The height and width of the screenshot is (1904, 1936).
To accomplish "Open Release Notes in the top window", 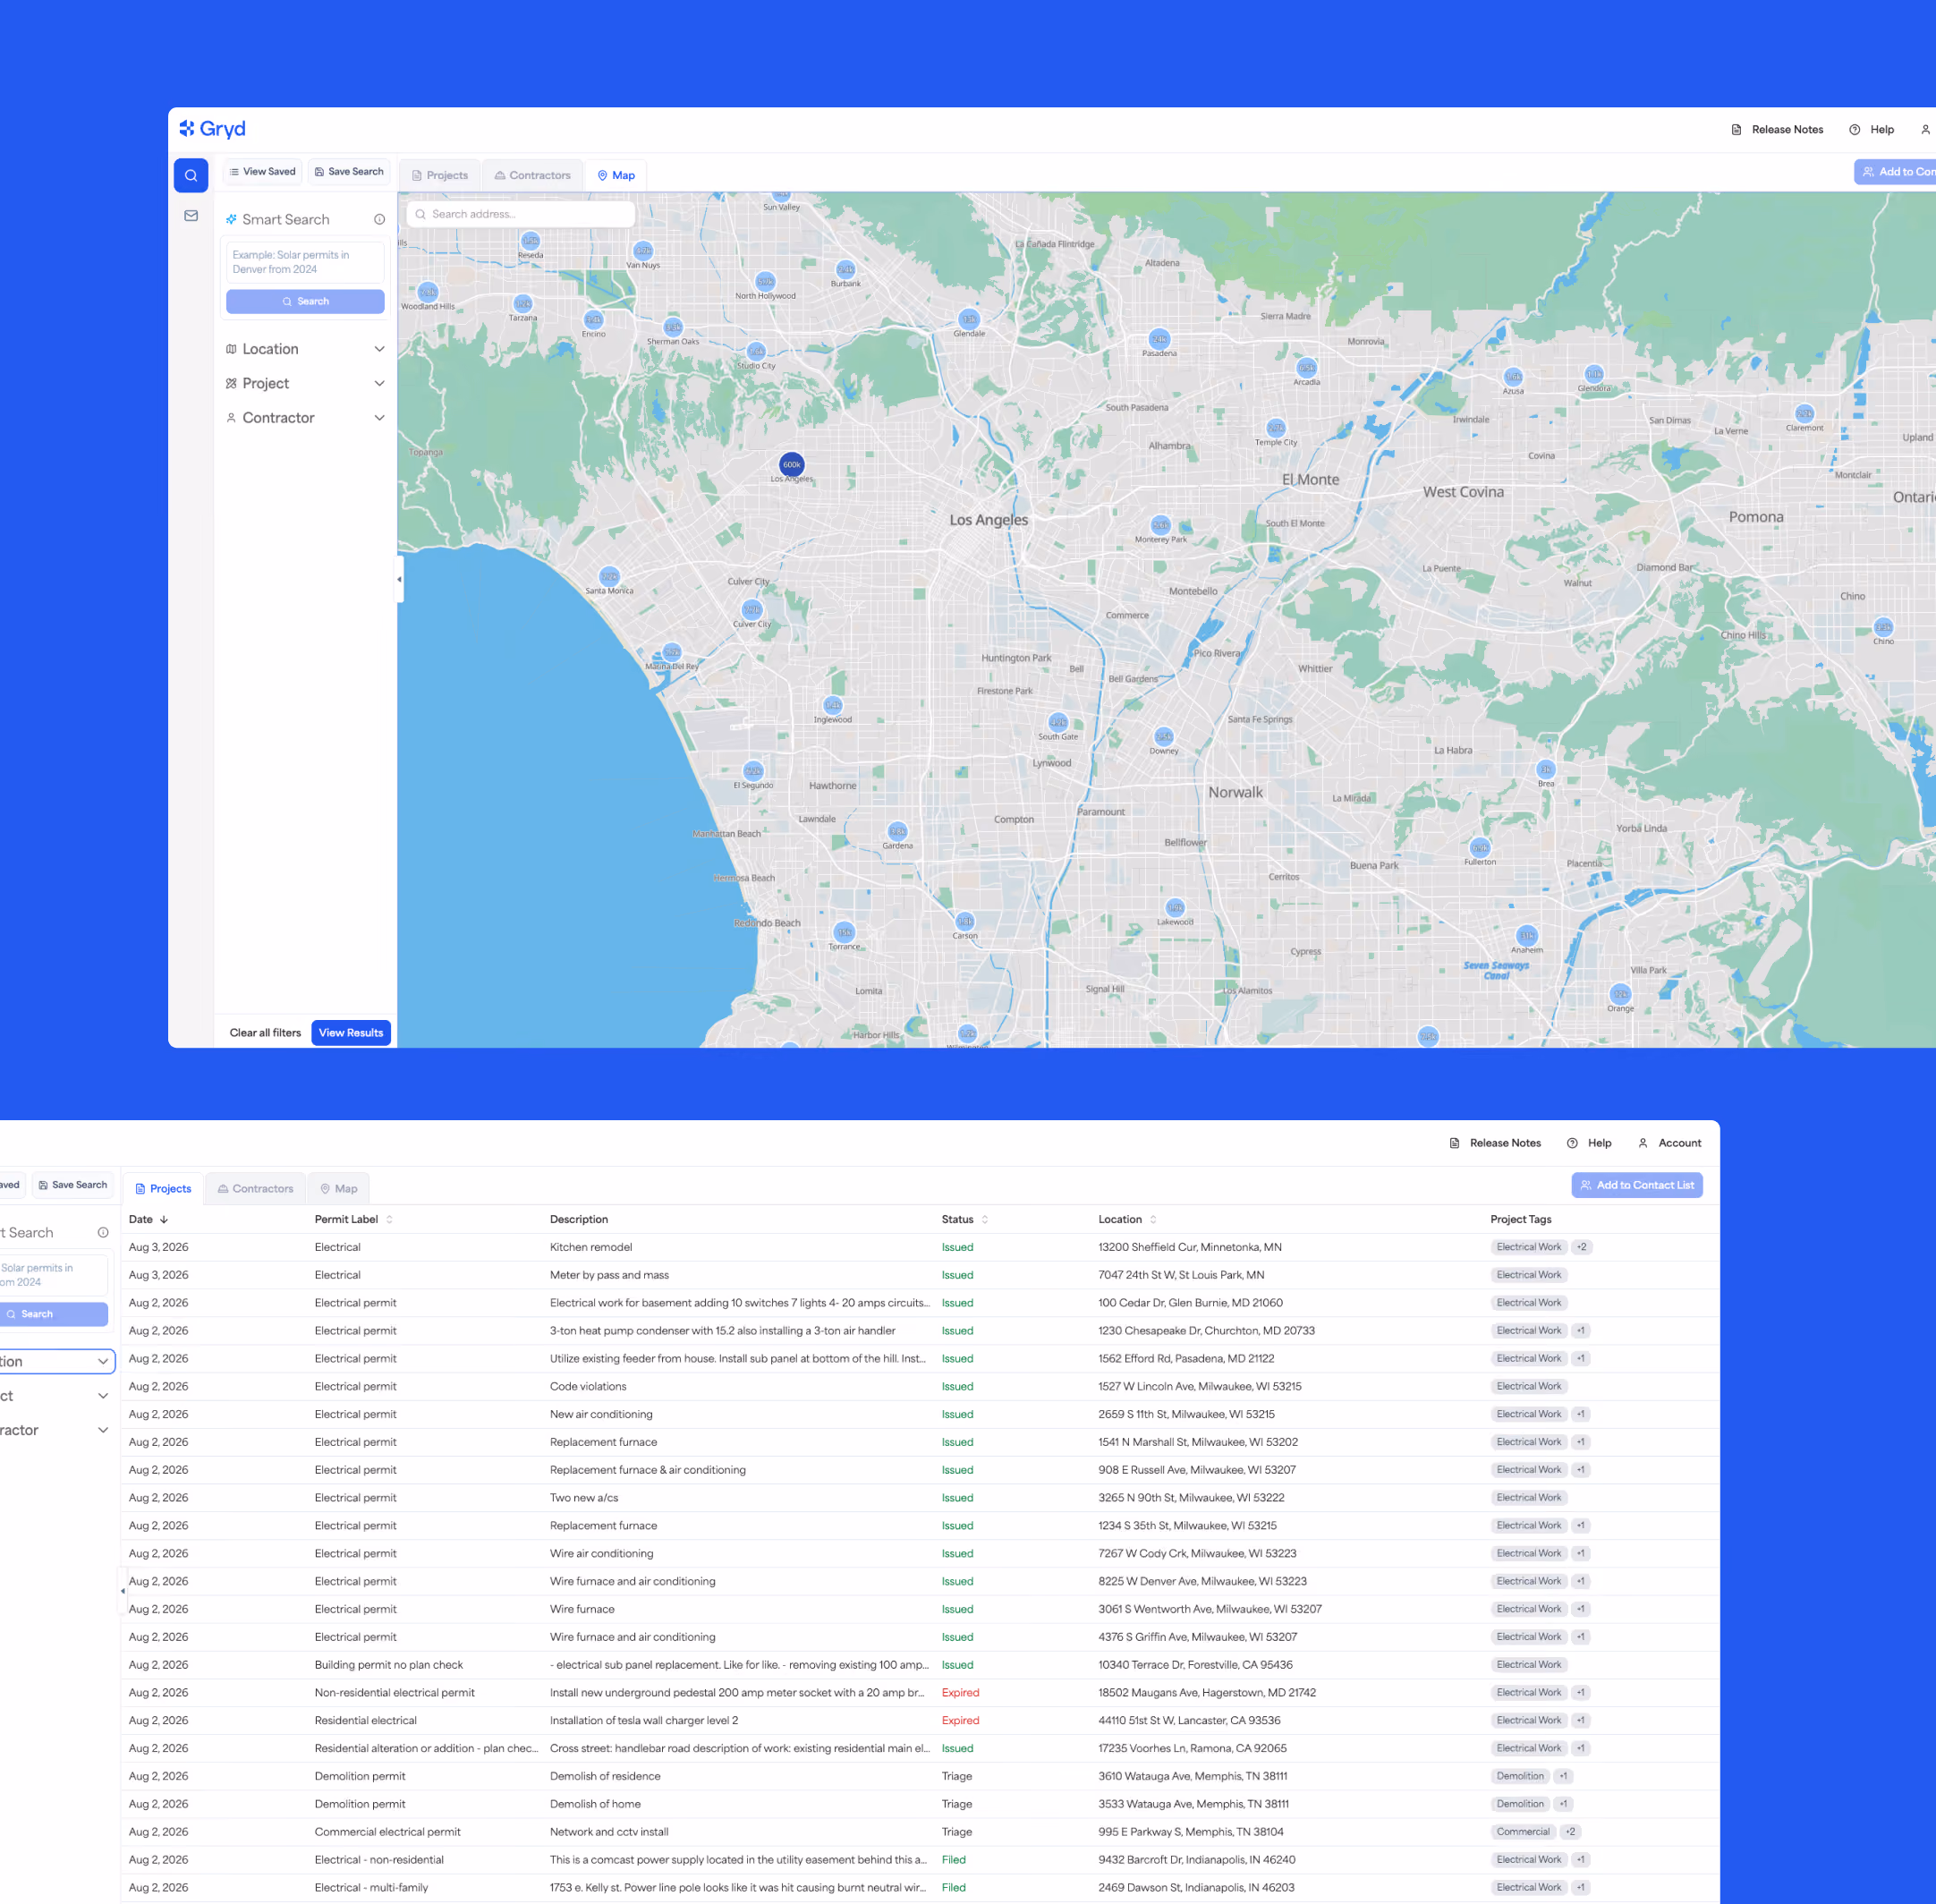I will click(x=1777, y=129).
